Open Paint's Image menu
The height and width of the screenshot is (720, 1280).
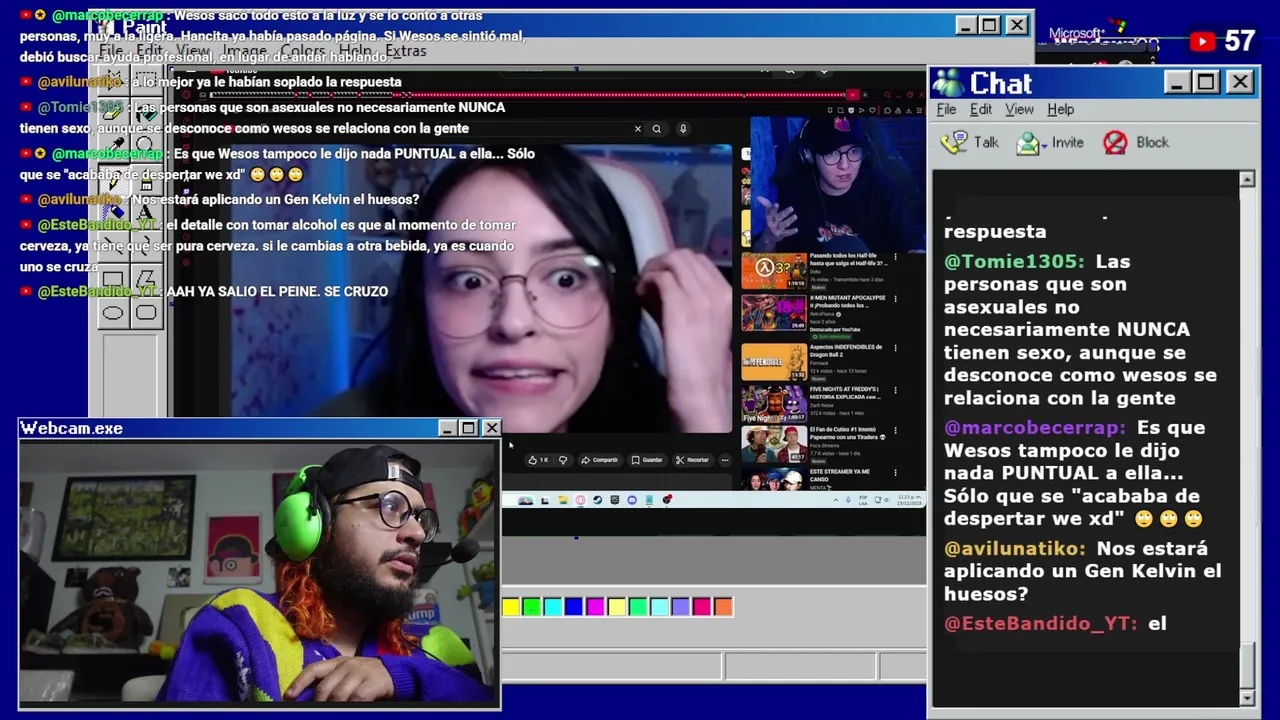coord(245,50)
